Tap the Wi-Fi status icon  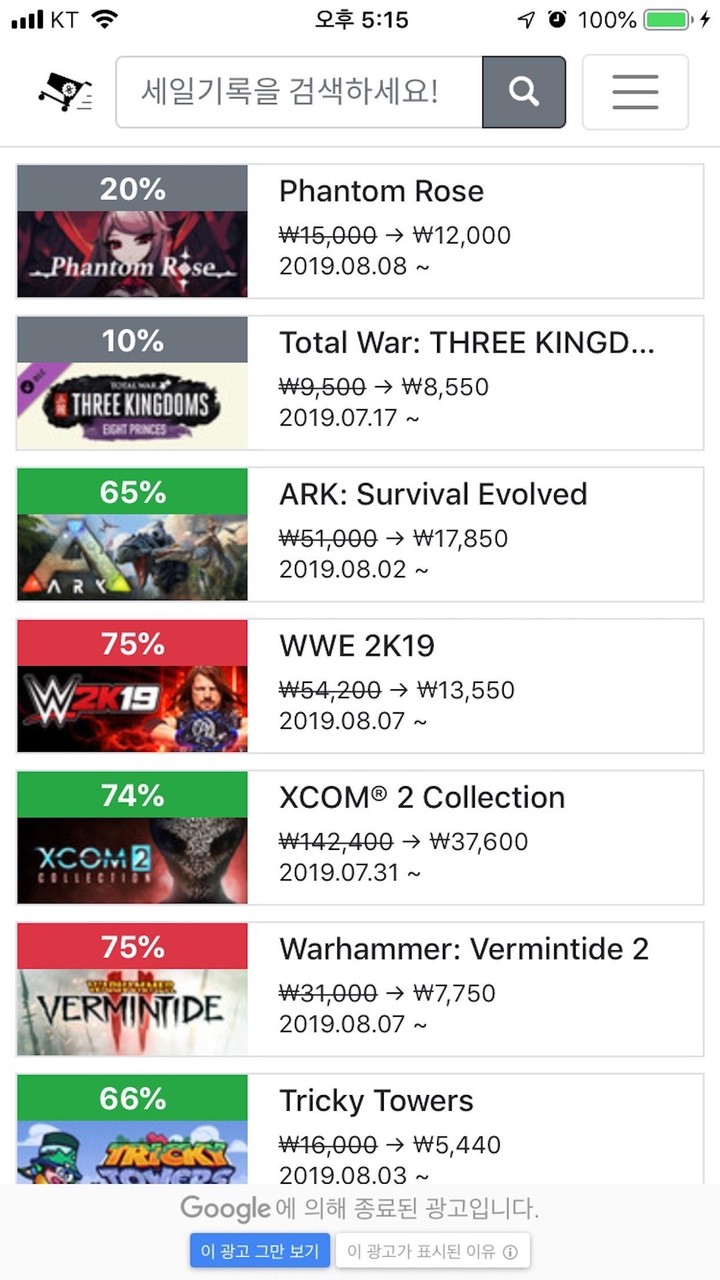[x=103, y=20]
